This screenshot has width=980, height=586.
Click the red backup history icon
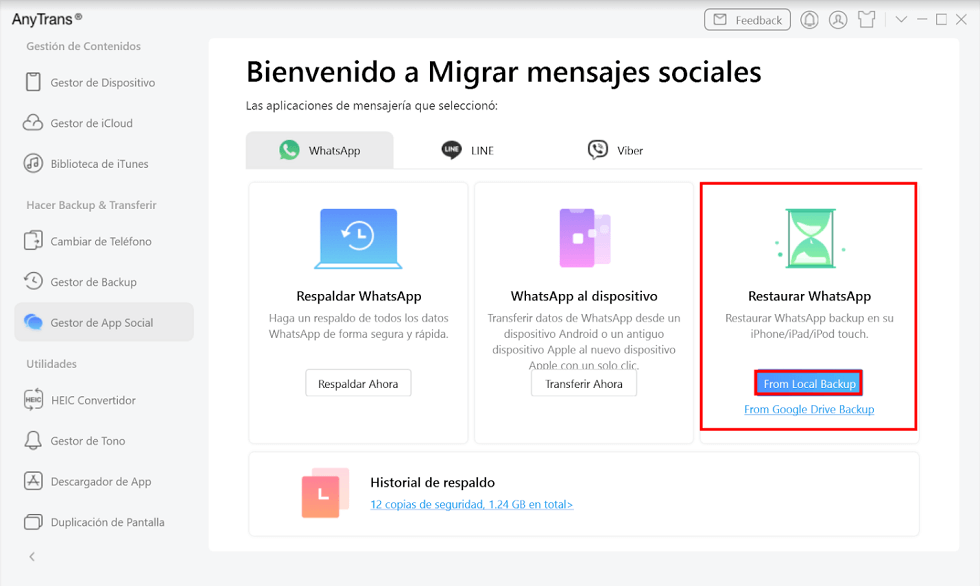[325, 493]
